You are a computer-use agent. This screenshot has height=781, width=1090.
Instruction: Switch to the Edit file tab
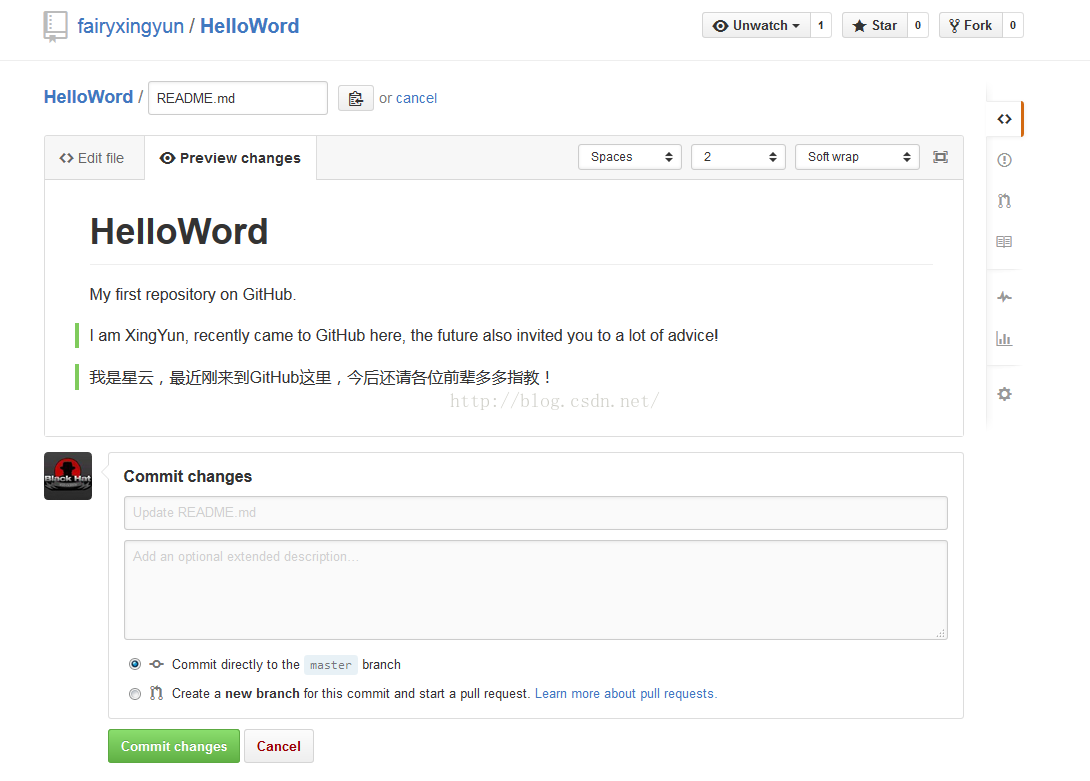pyautogui.click(x=92, y=158)
